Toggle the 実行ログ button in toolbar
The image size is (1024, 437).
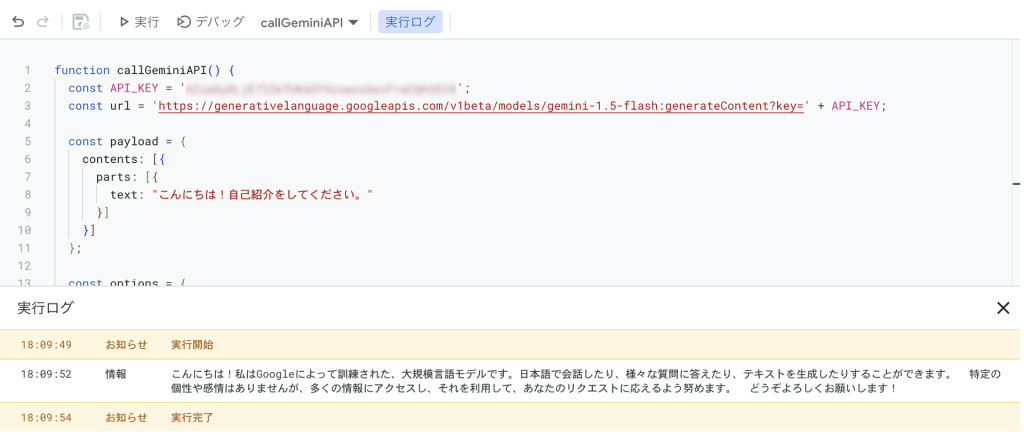point(410,21)
